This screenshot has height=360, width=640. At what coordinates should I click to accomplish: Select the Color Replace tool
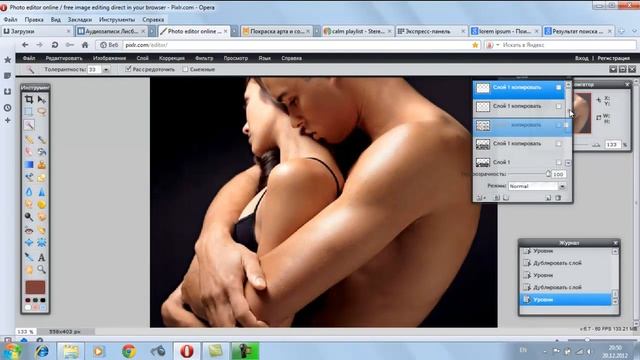point(29,178)
